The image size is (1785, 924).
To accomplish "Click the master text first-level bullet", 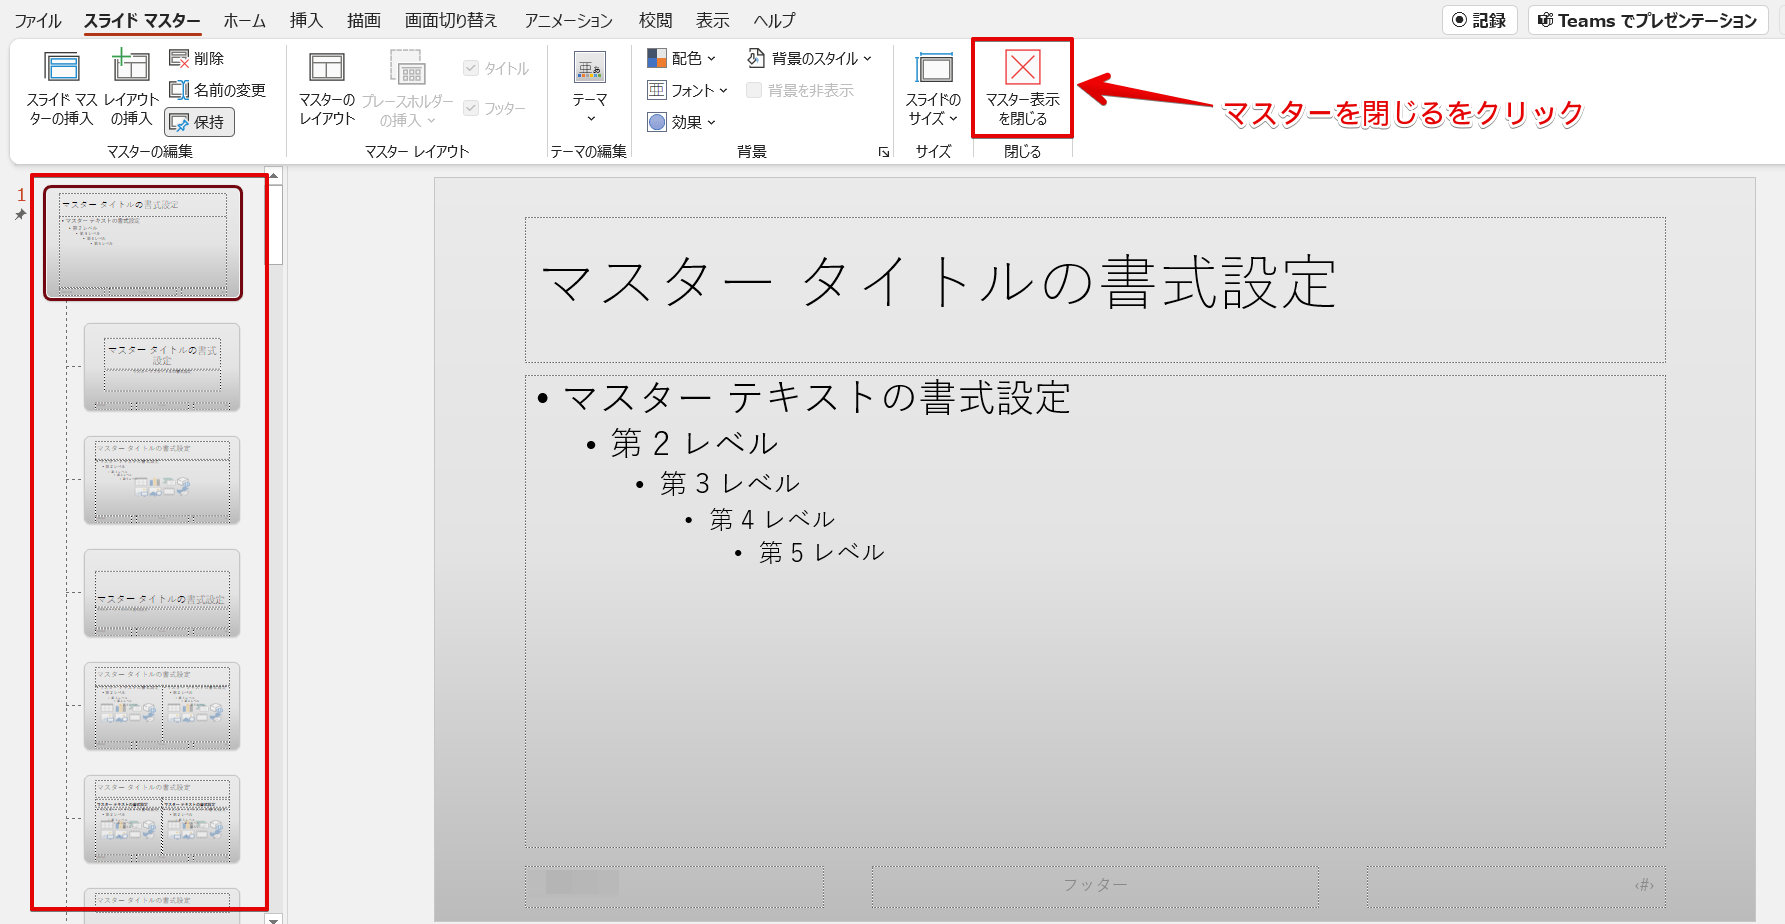I will [x=817, y=398].
